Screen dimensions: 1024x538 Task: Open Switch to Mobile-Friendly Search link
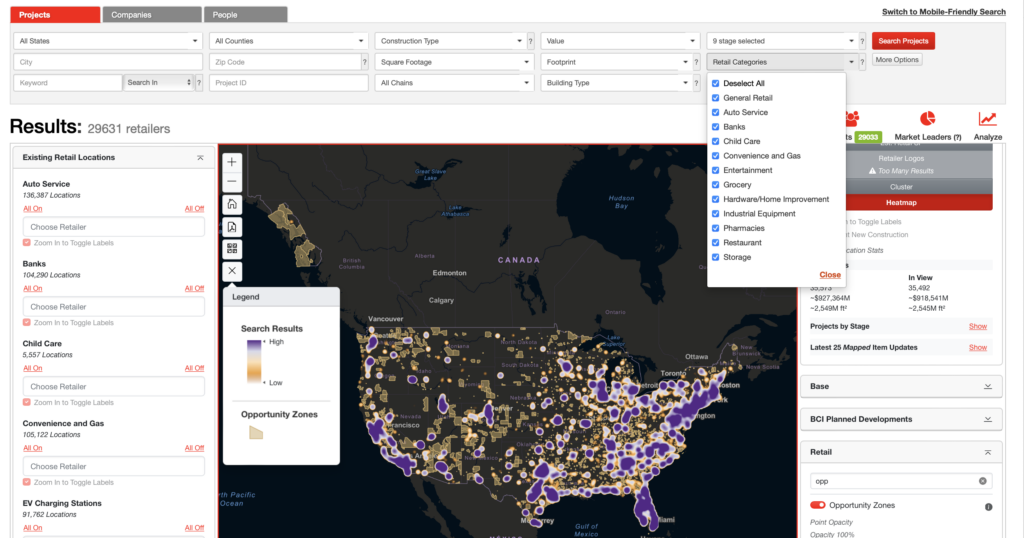pyautogui.click(x=944, y=12)
